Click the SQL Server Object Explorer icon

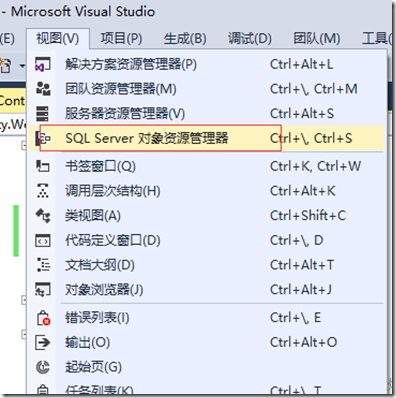tap(43, 139)
